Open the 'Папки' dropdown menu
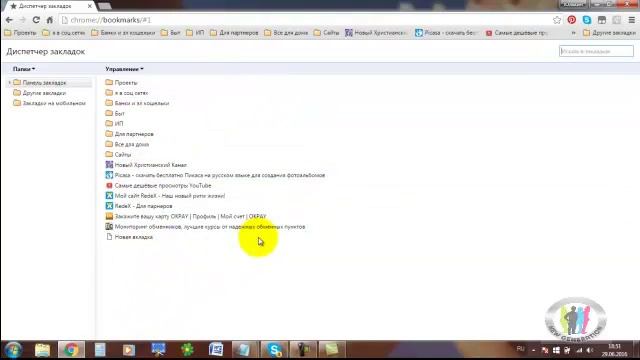 point(24,69)
